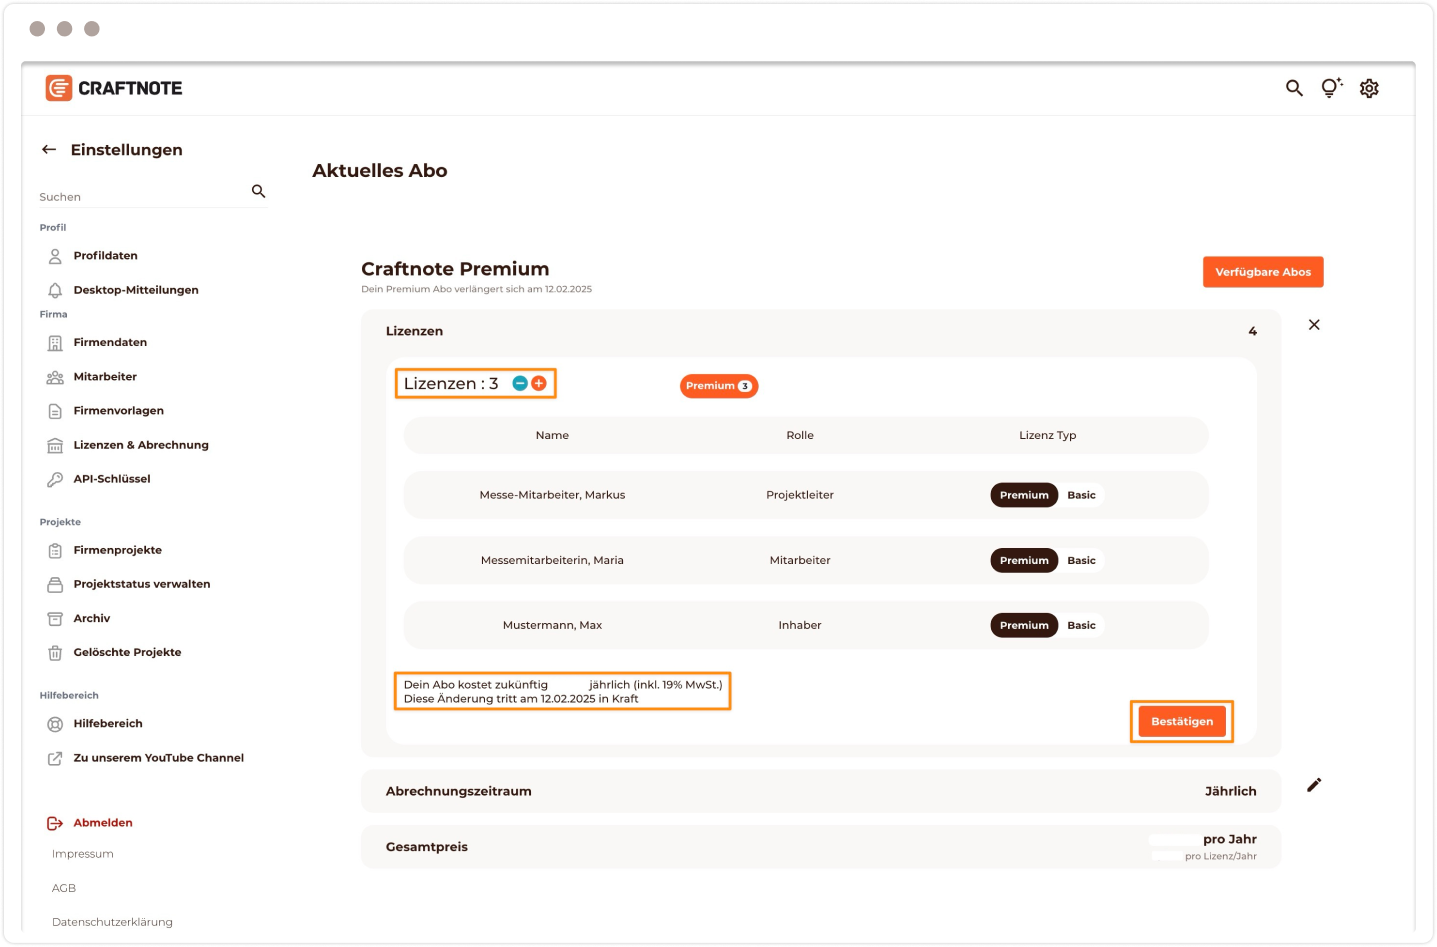Click the Premium 3 badge

coord(719,386)
